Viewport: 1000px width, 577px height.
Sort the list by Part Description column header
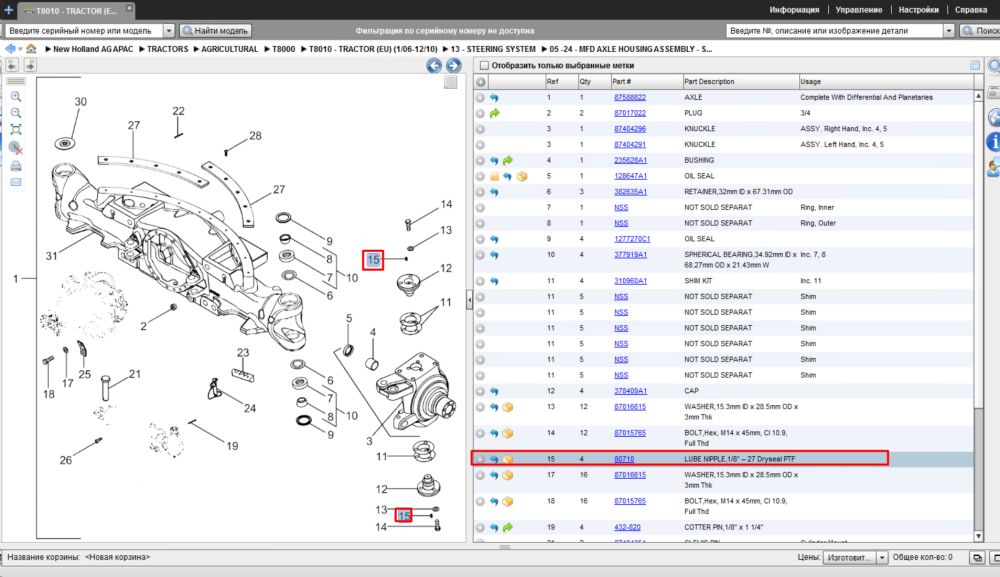[x=740, y=82]
